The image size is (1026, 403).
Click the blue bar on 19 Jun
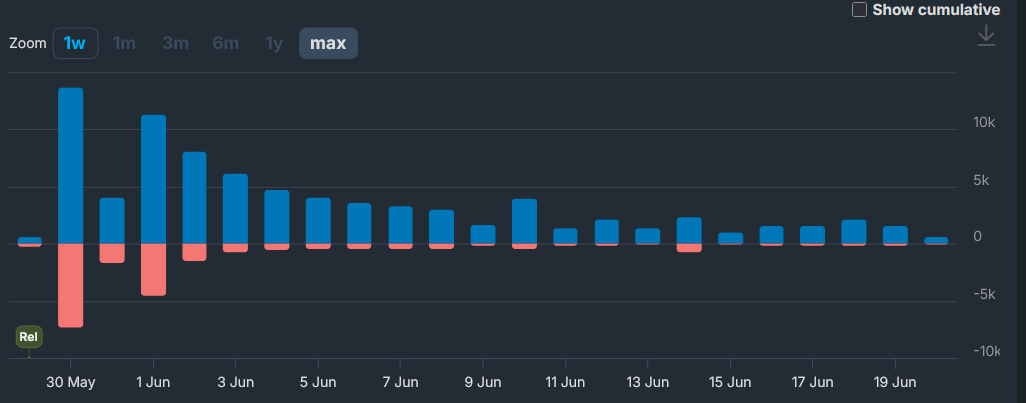point(895,235)
